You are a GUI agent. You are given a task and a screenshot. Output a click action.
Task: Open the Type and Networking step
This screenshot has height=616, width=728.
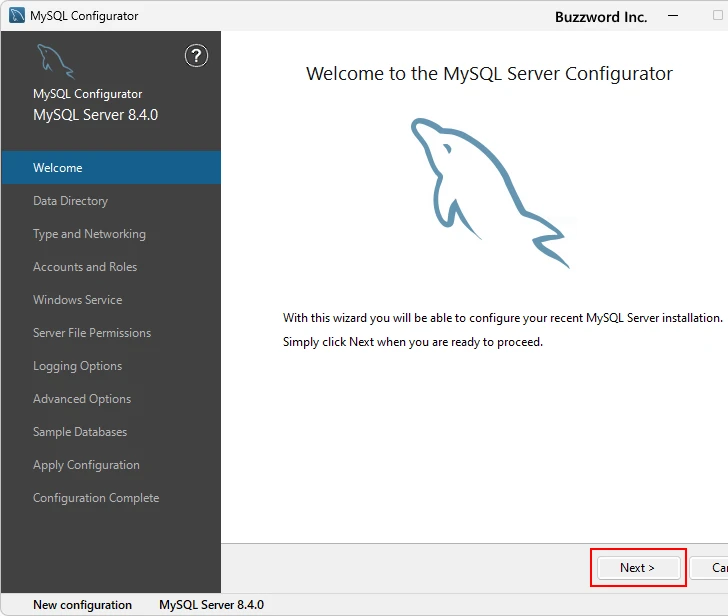tap(111, 233)
